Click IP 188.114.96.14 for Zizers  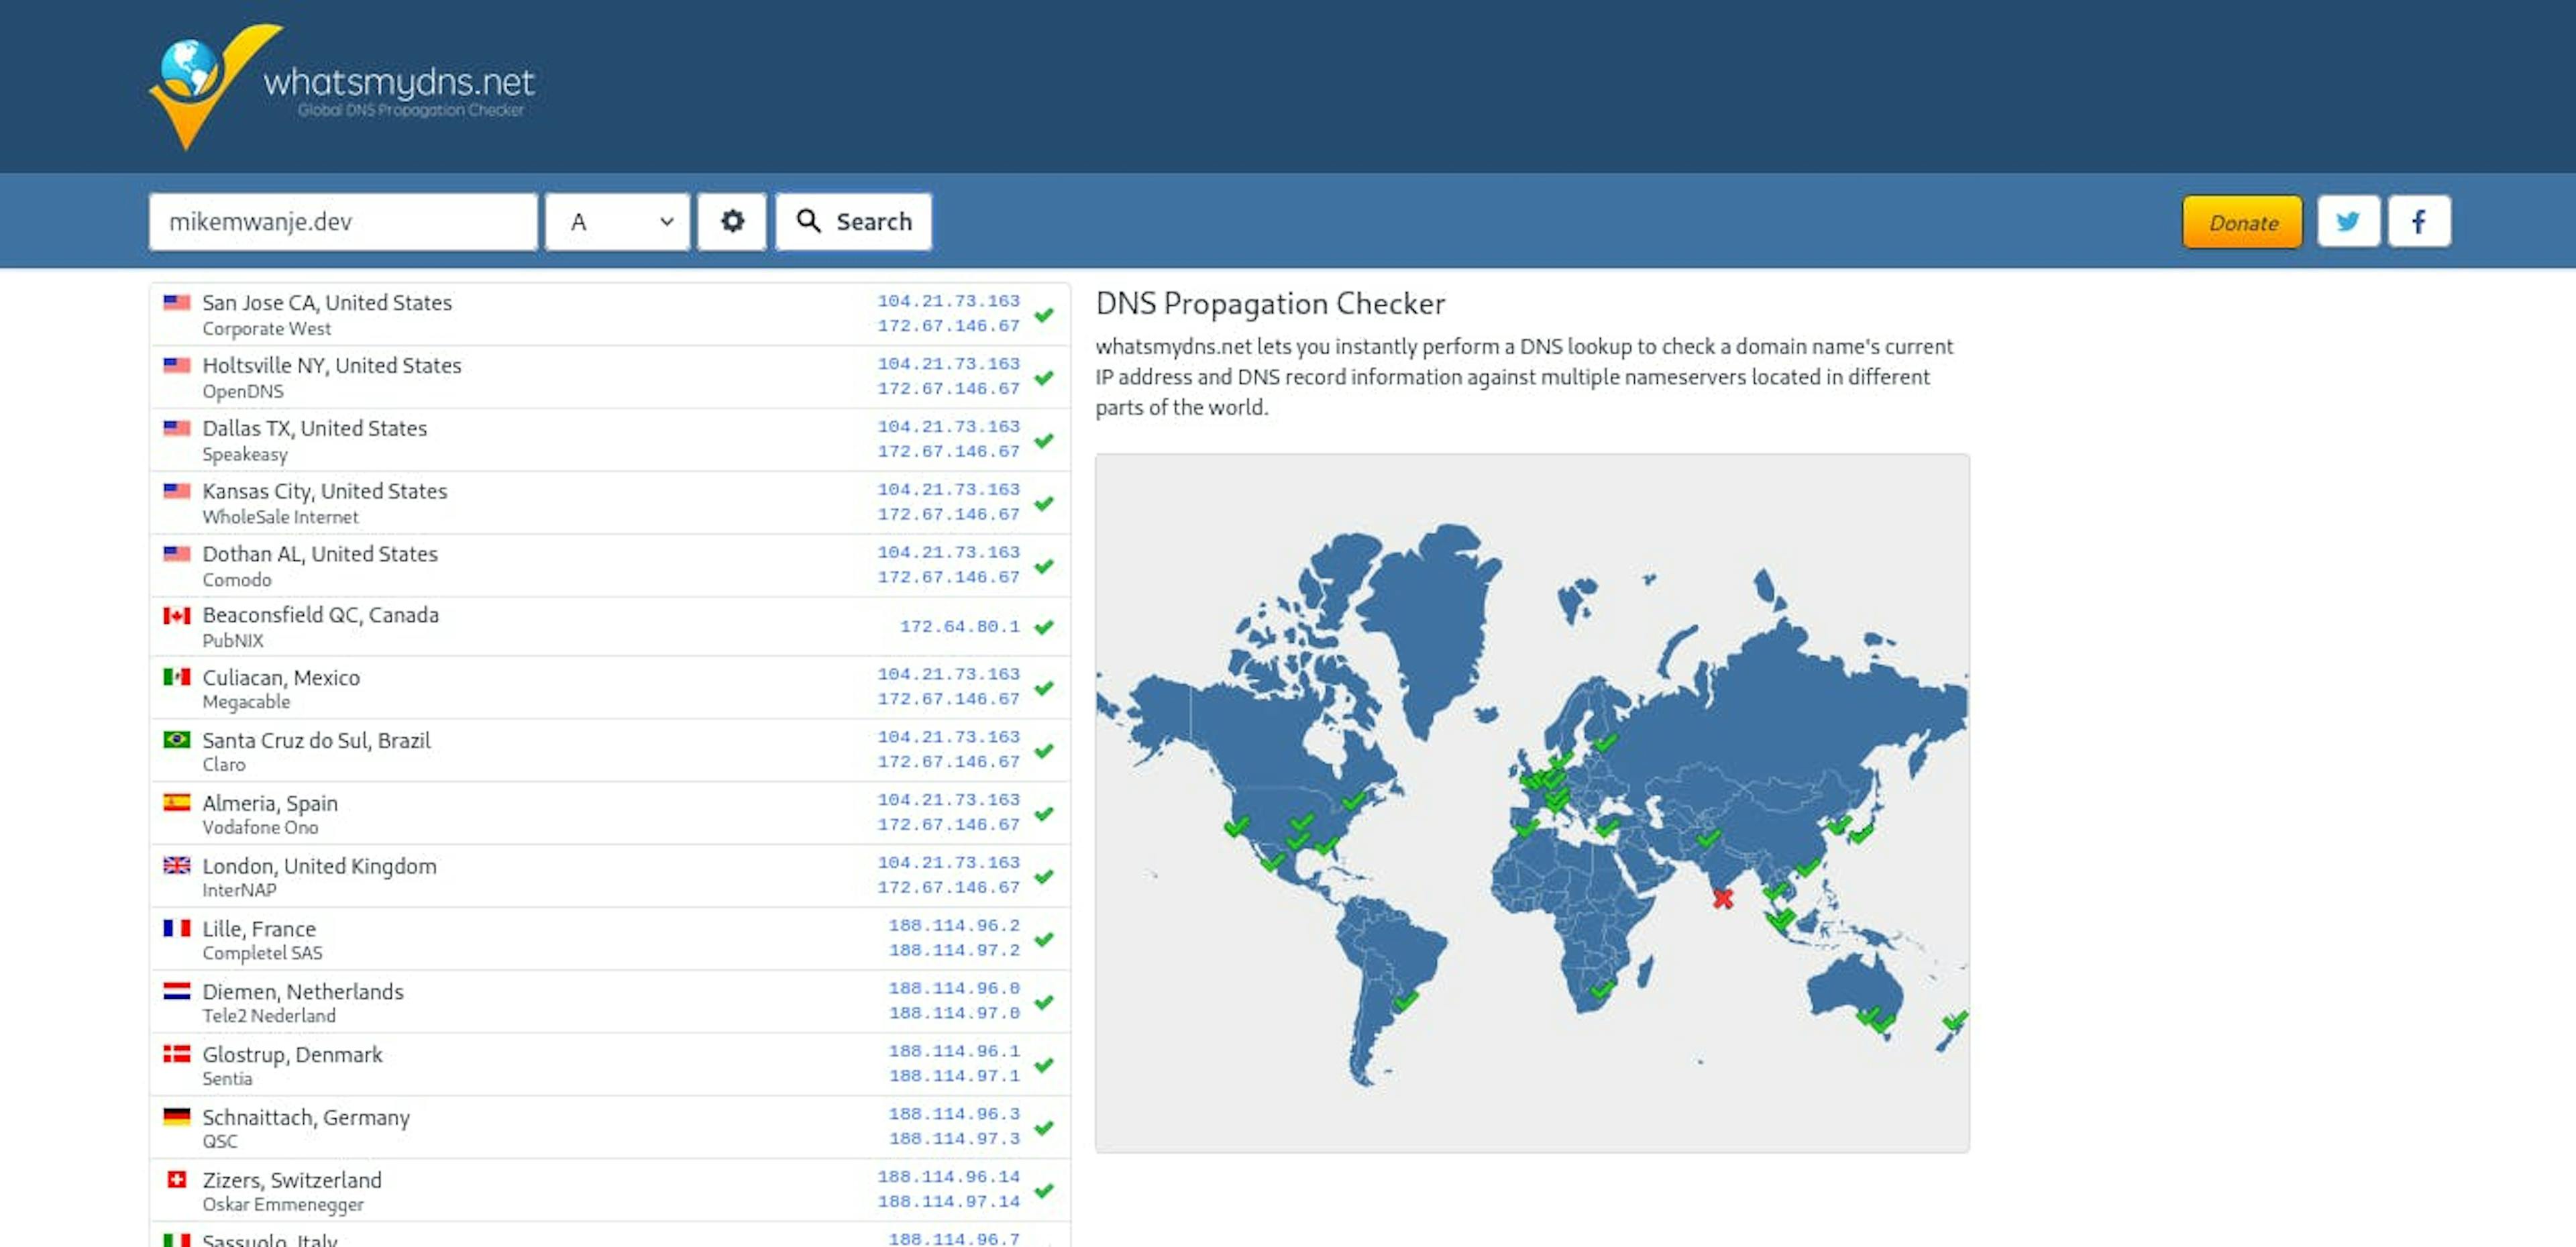tap(949, 1176)
